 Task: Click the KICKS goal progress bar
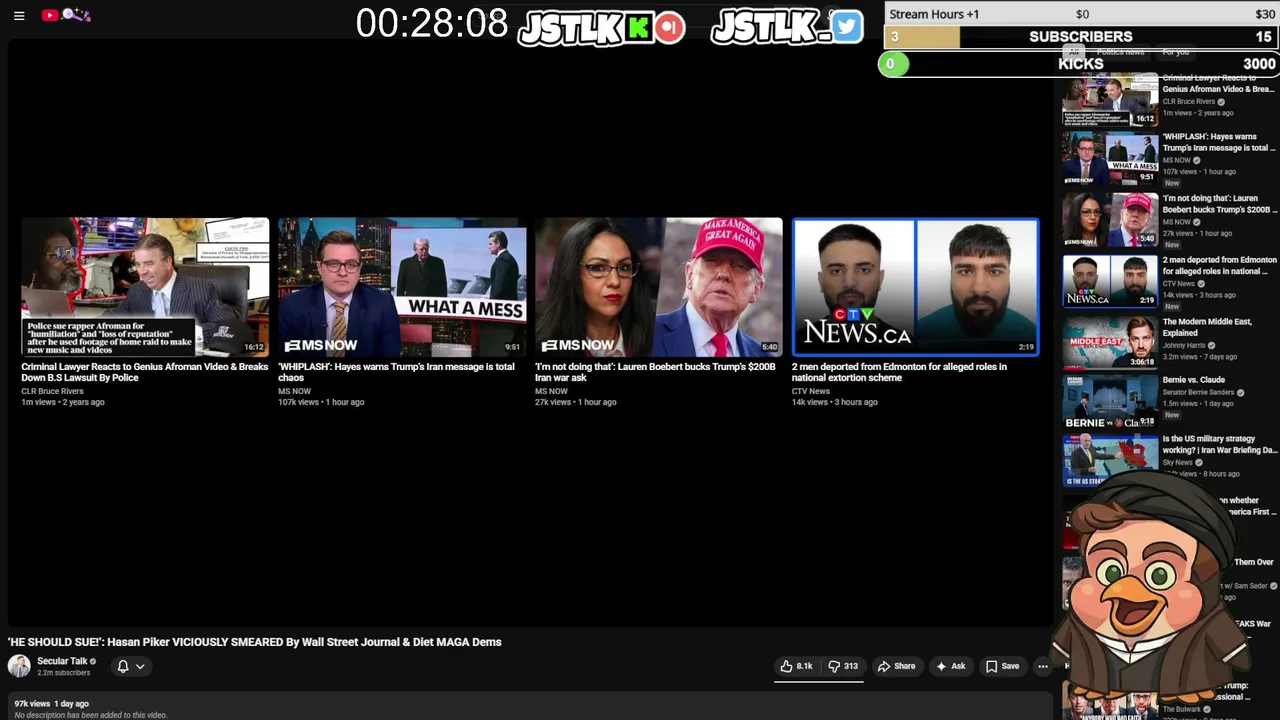point(1081,64)
